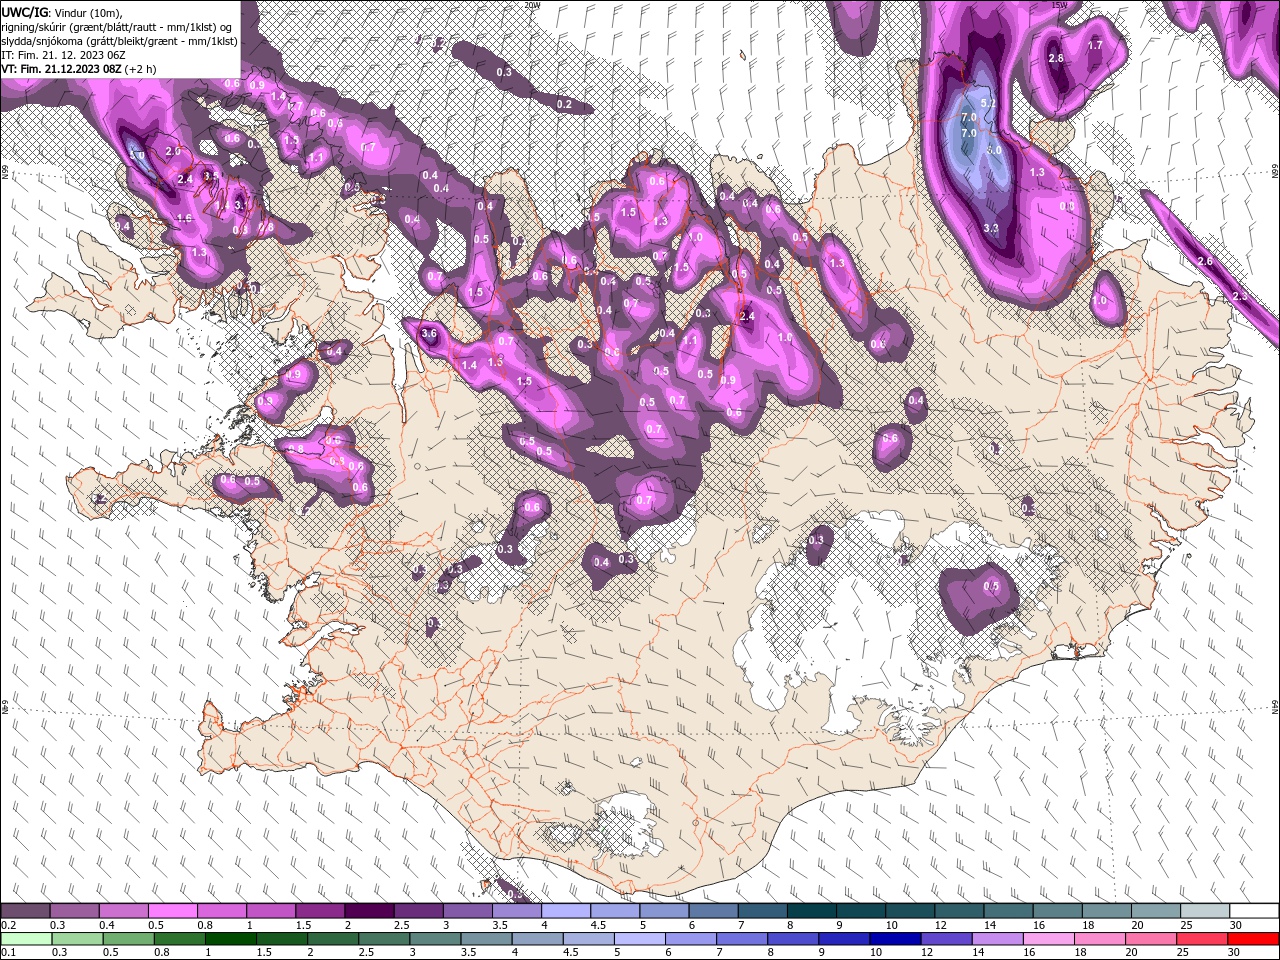Click the "3.6" precipitation value on the map
The image size is (1280, 960).
430,333
